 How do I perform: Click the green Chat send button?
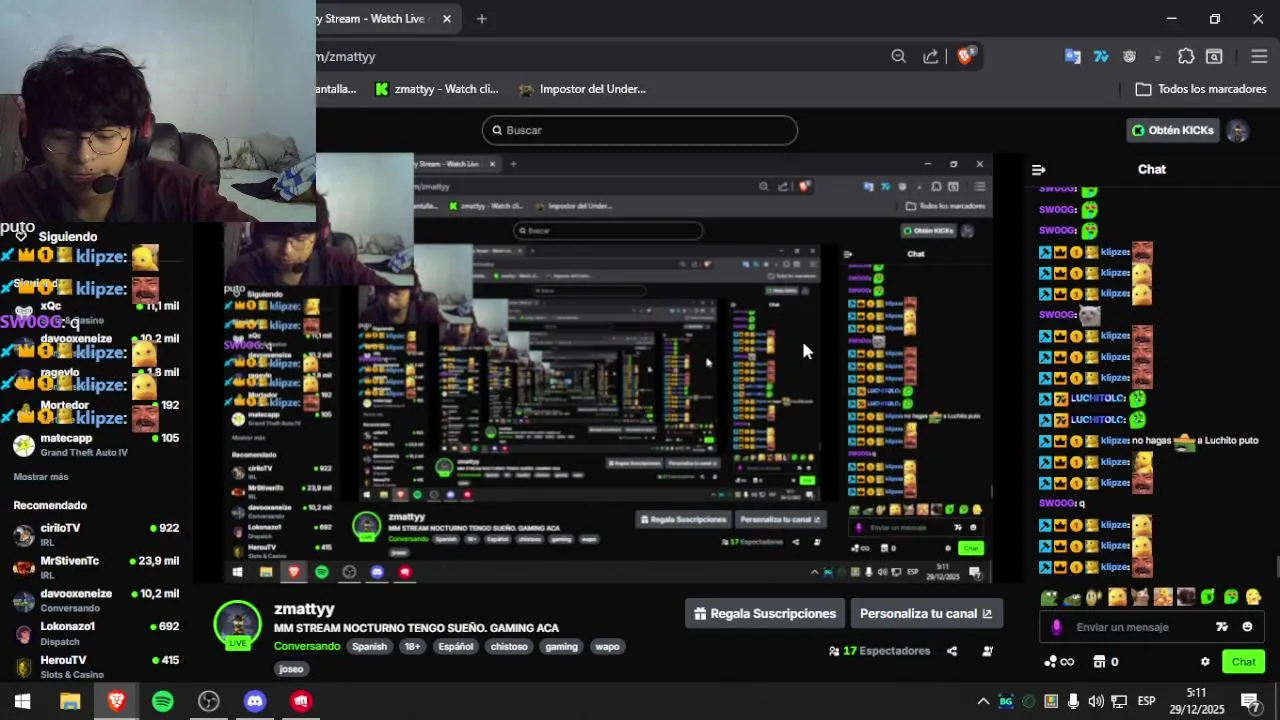coord(1243,662)
